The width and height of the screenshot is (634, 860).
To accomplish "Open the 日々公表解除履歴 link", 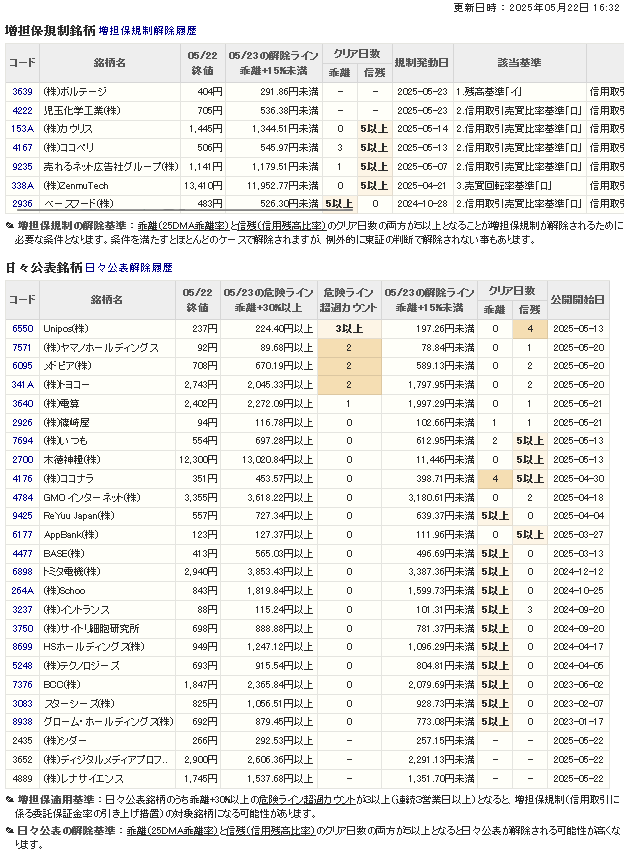I will [129, 268].
